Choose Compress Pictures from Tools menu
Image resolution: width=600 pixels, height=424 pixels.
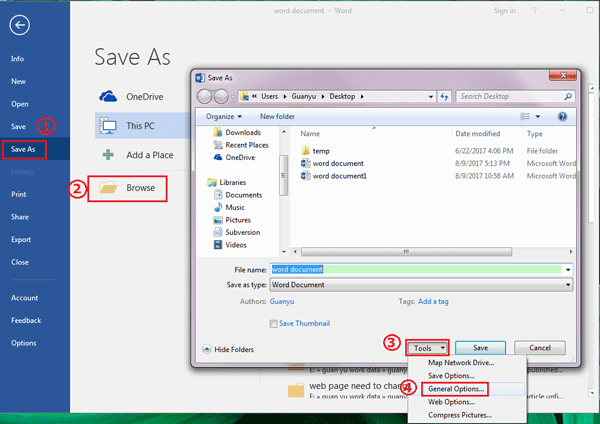click(460, 415)
